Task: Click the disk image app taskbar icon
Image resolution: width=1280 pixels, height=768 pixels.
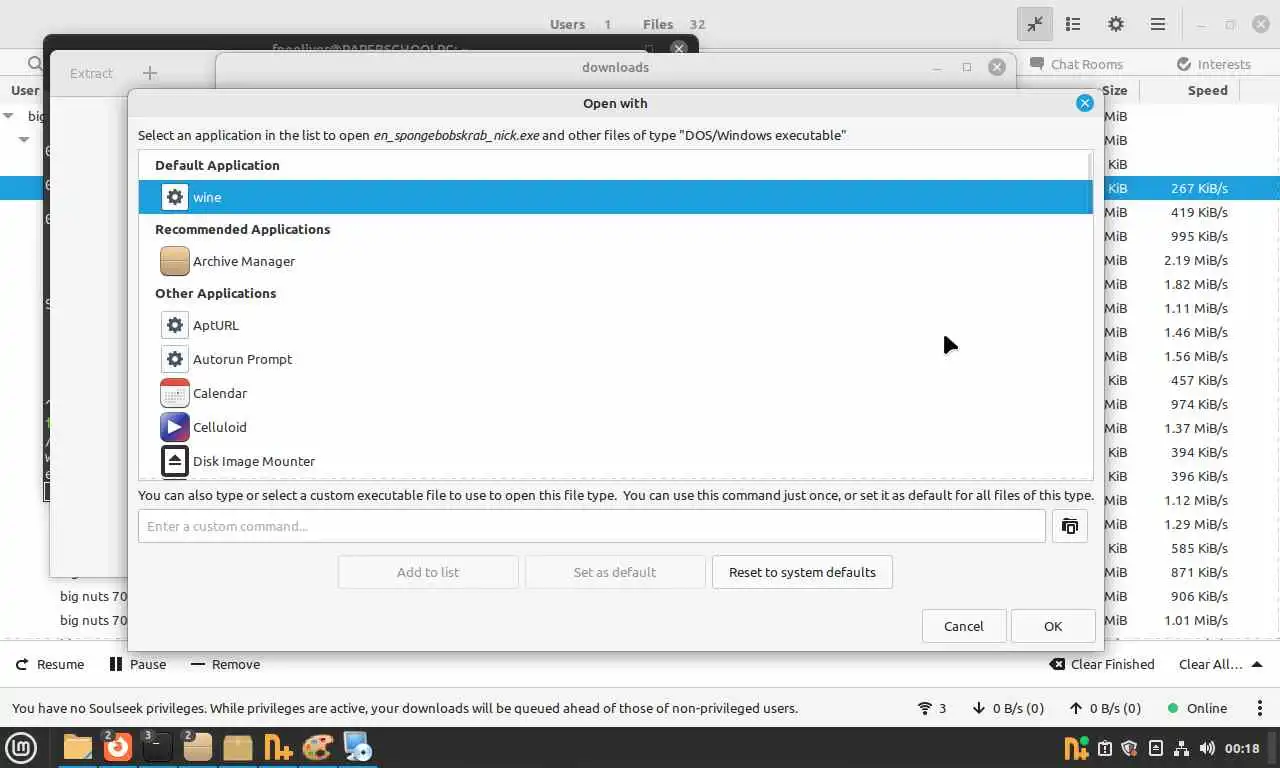Action: (x=357, y=747)
